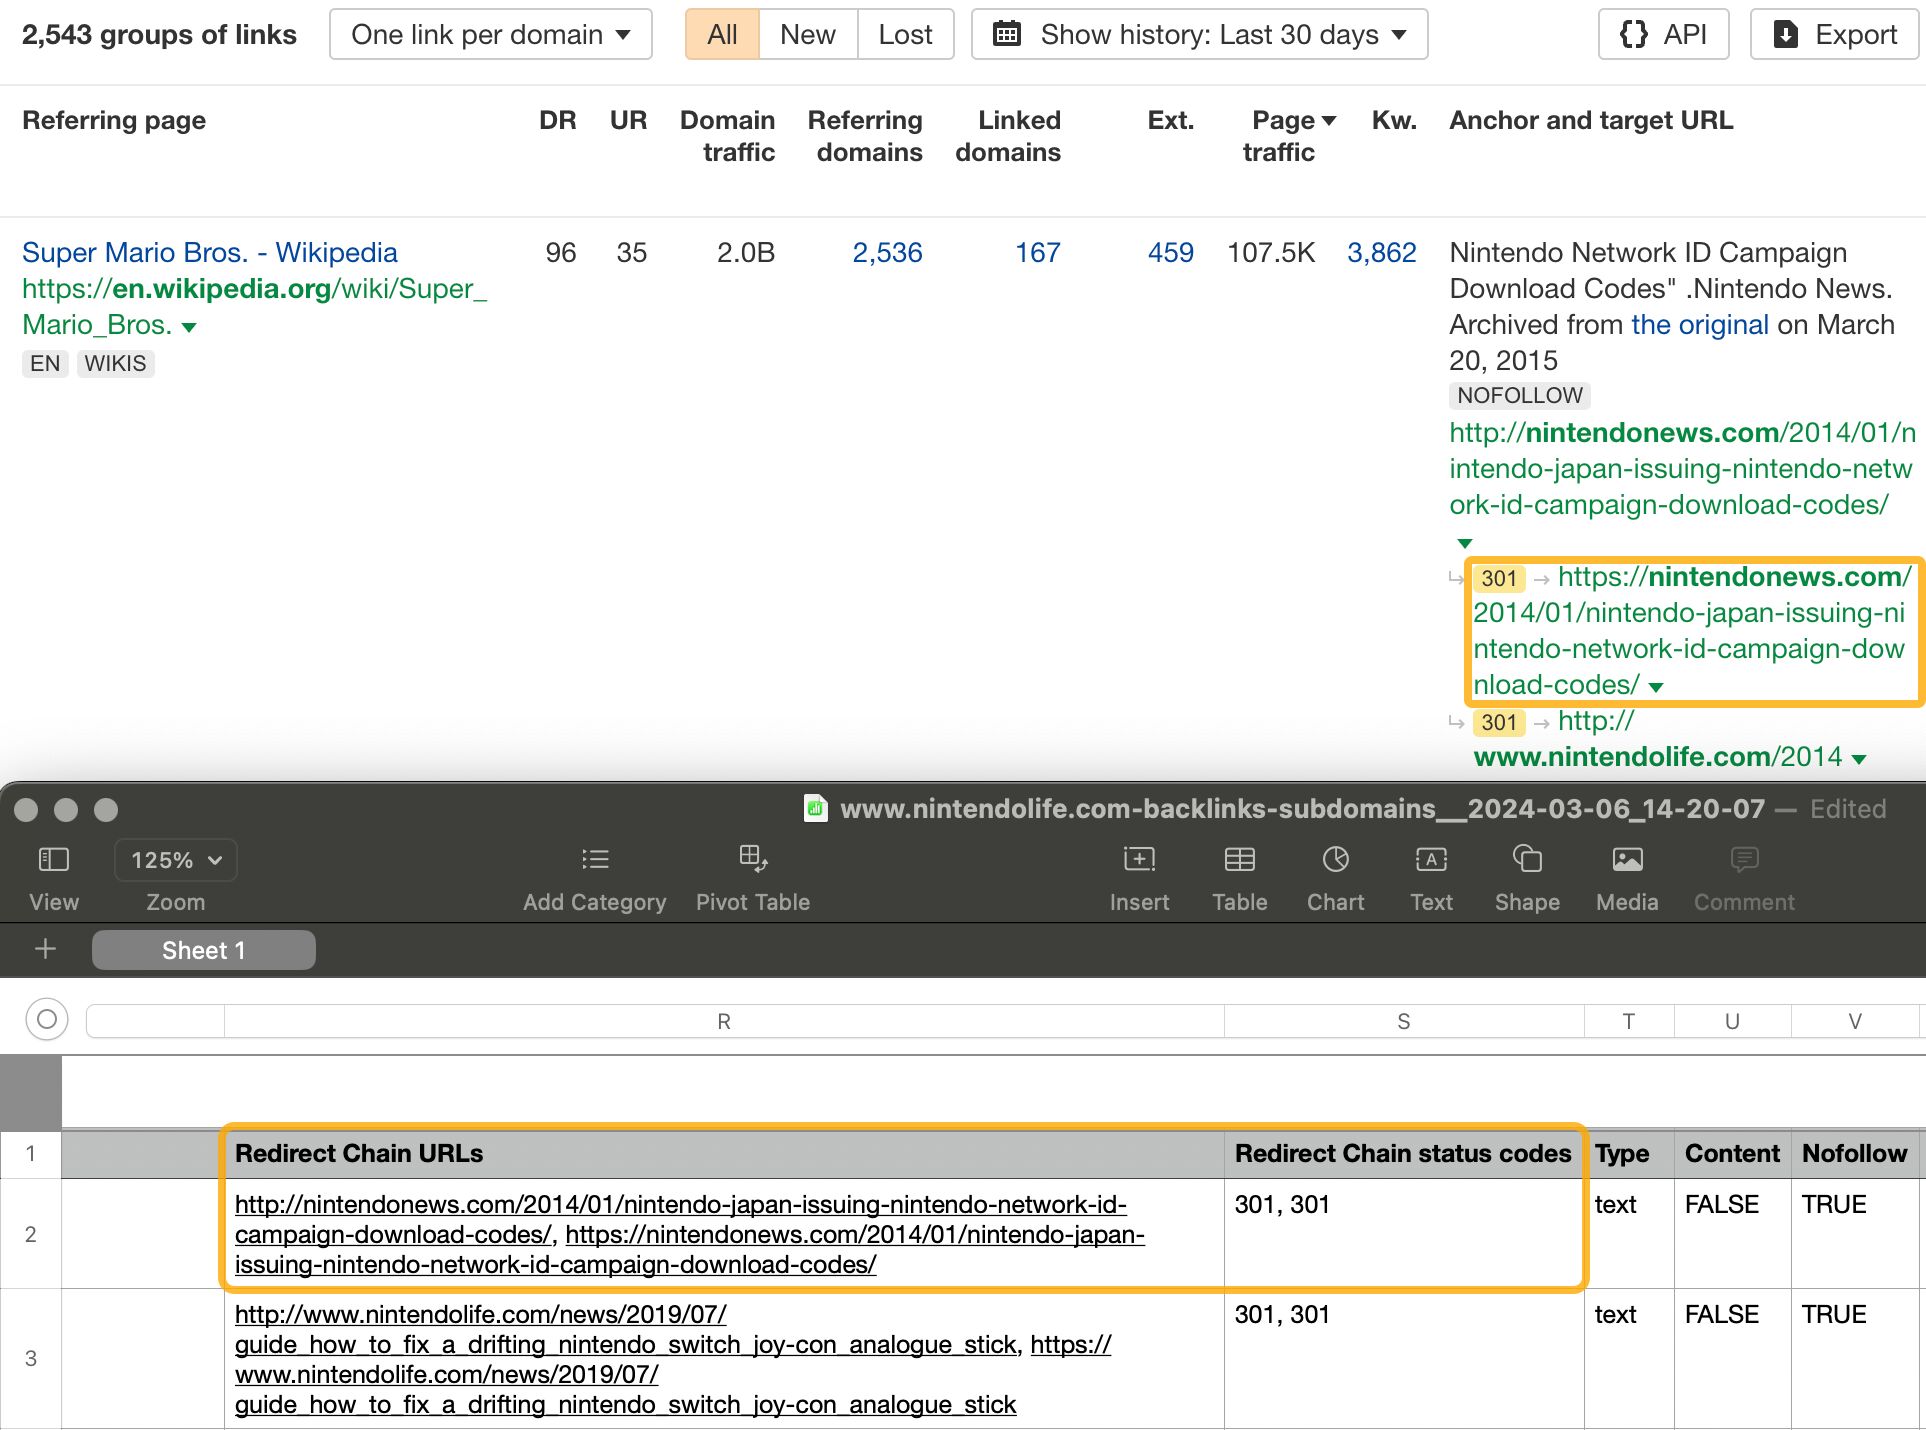The width and height of the screenshot is (1926, 1430).
Task: Switch to Sheet 1 tab
Action: [x=203, y=950]
